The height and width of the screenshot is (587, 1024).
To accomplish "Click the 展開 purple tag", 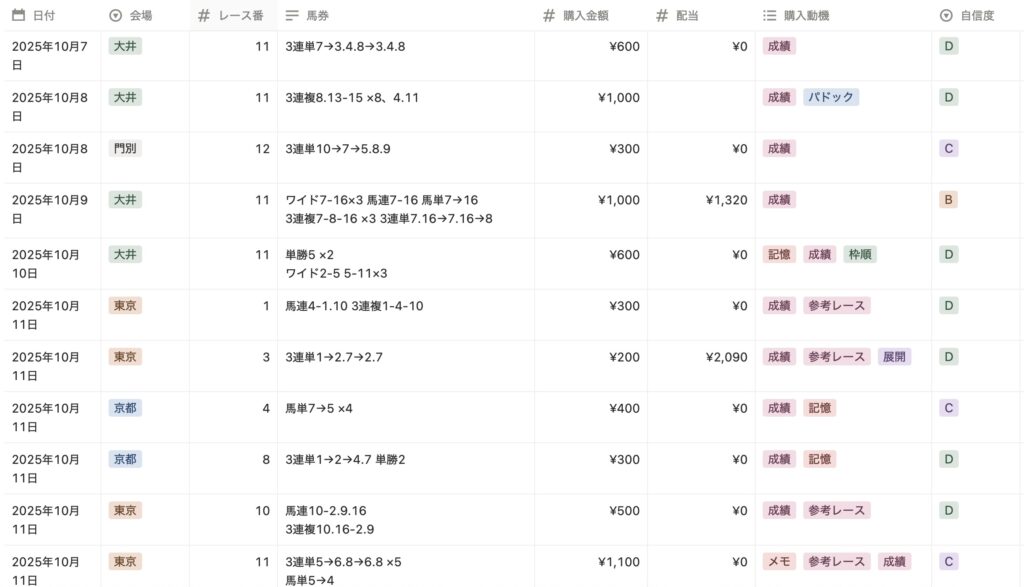I will (x=894, y=357).
